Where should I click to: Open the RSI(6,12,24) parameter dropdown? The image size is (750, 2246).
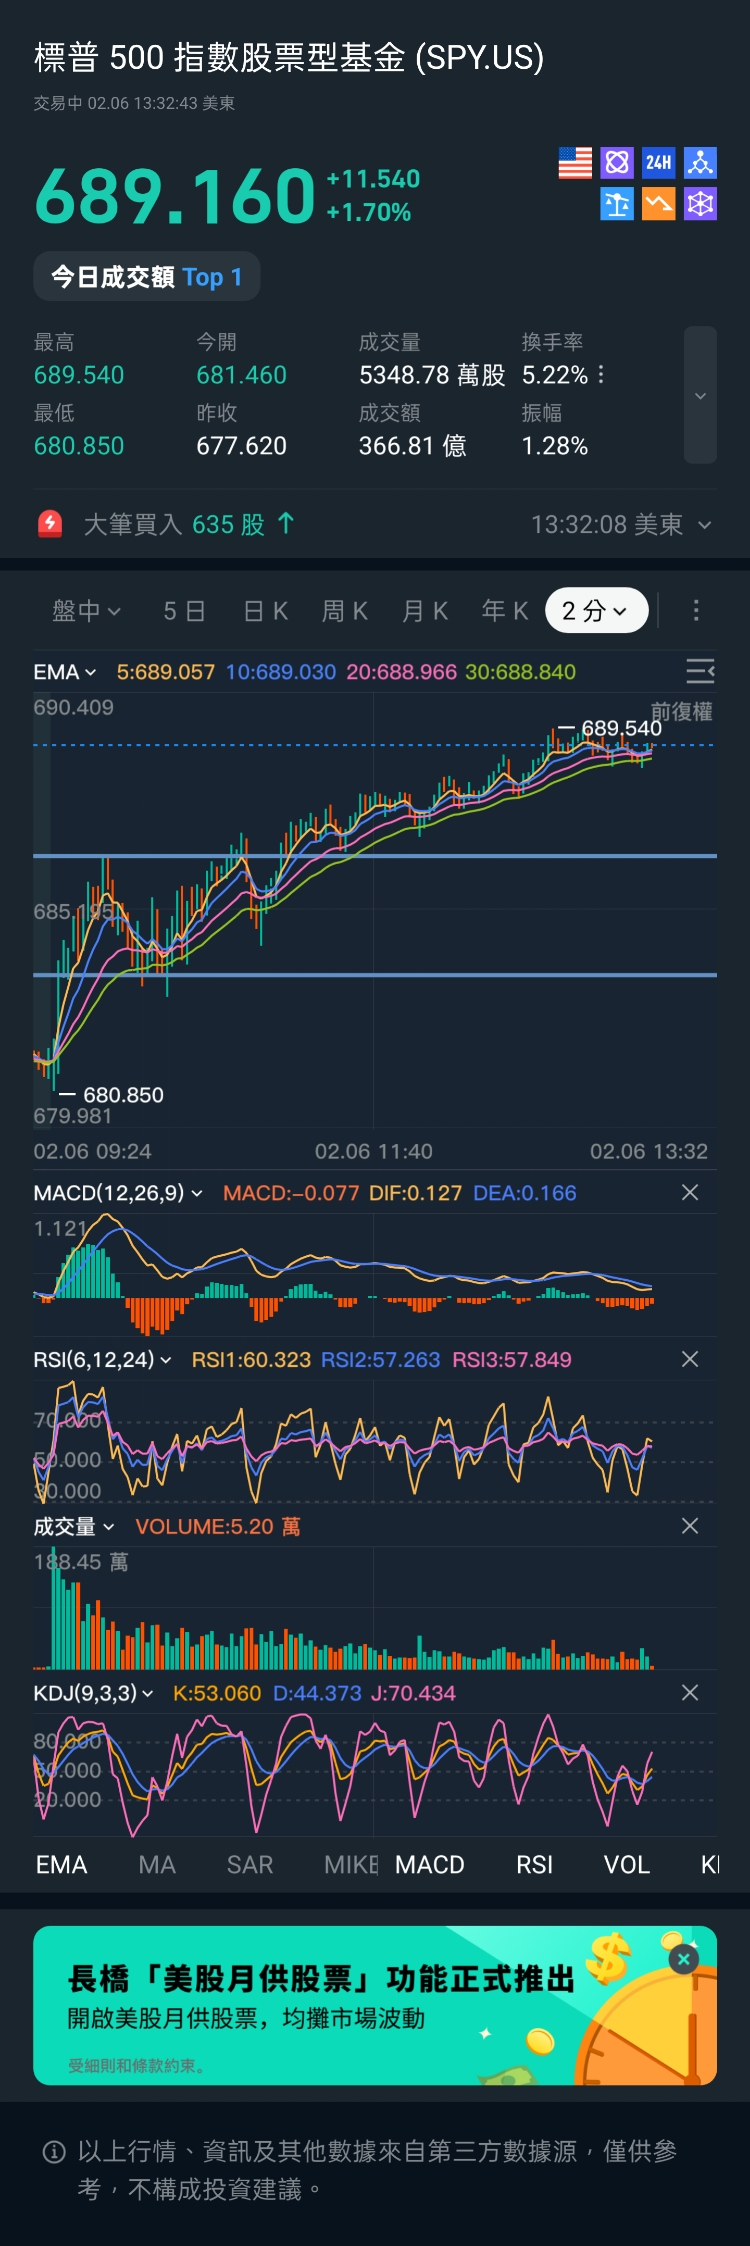tap(102, 1359)
